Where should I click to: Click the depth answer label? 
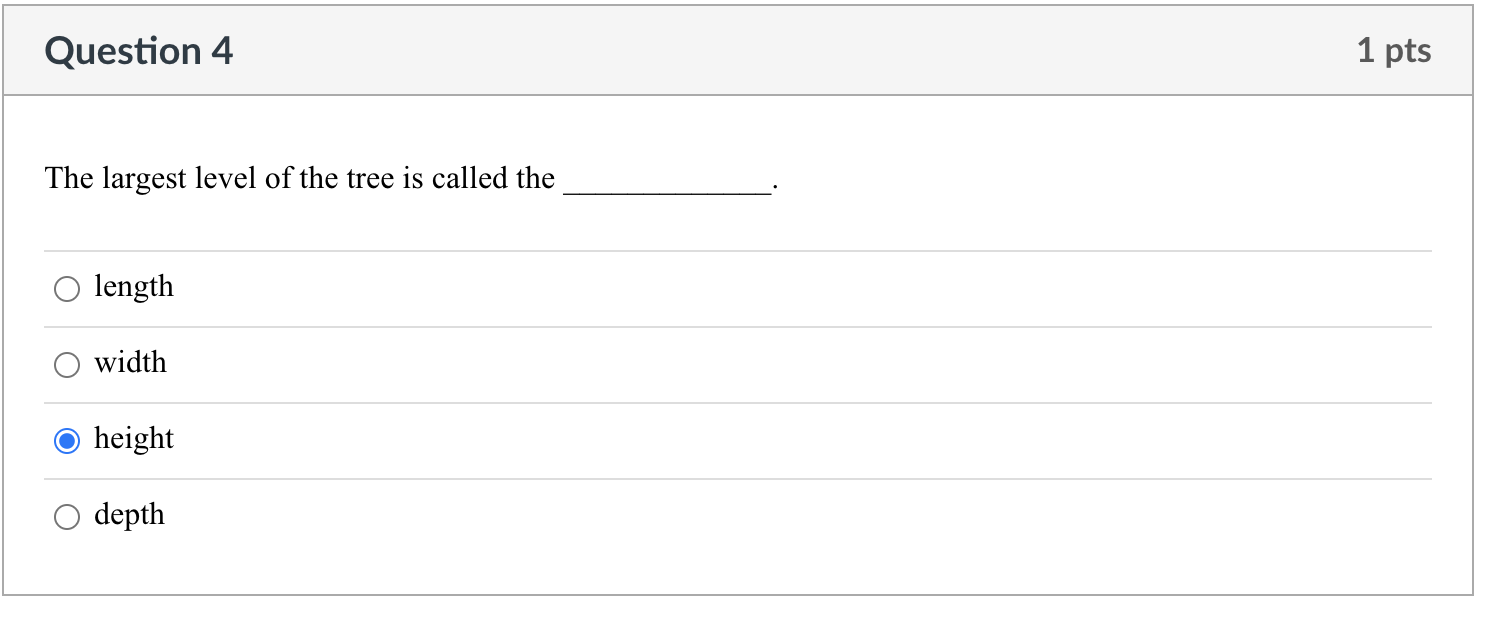tap(129, 516)
